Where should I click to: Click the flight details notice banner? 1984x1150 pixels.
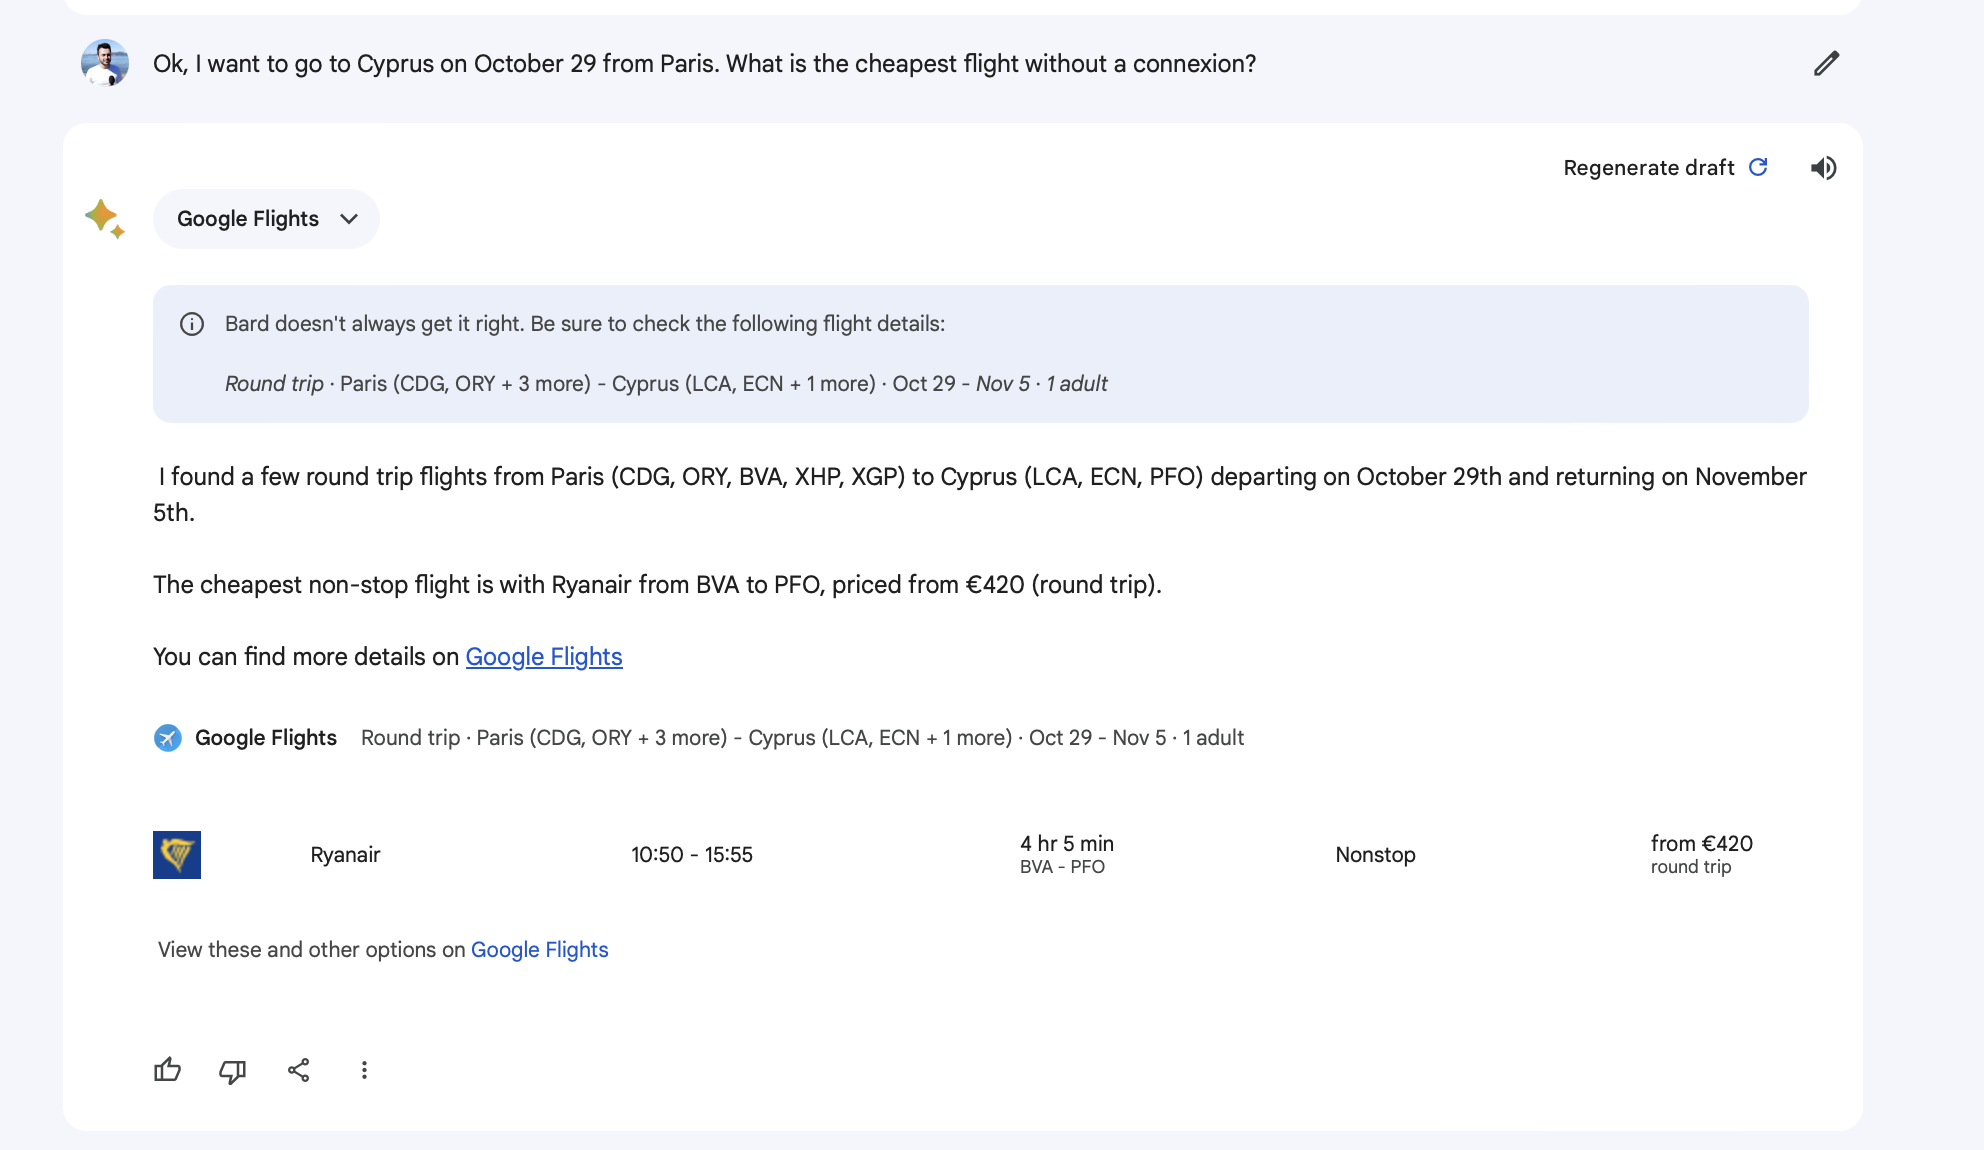pyautogui.click(x=980, y=354)
